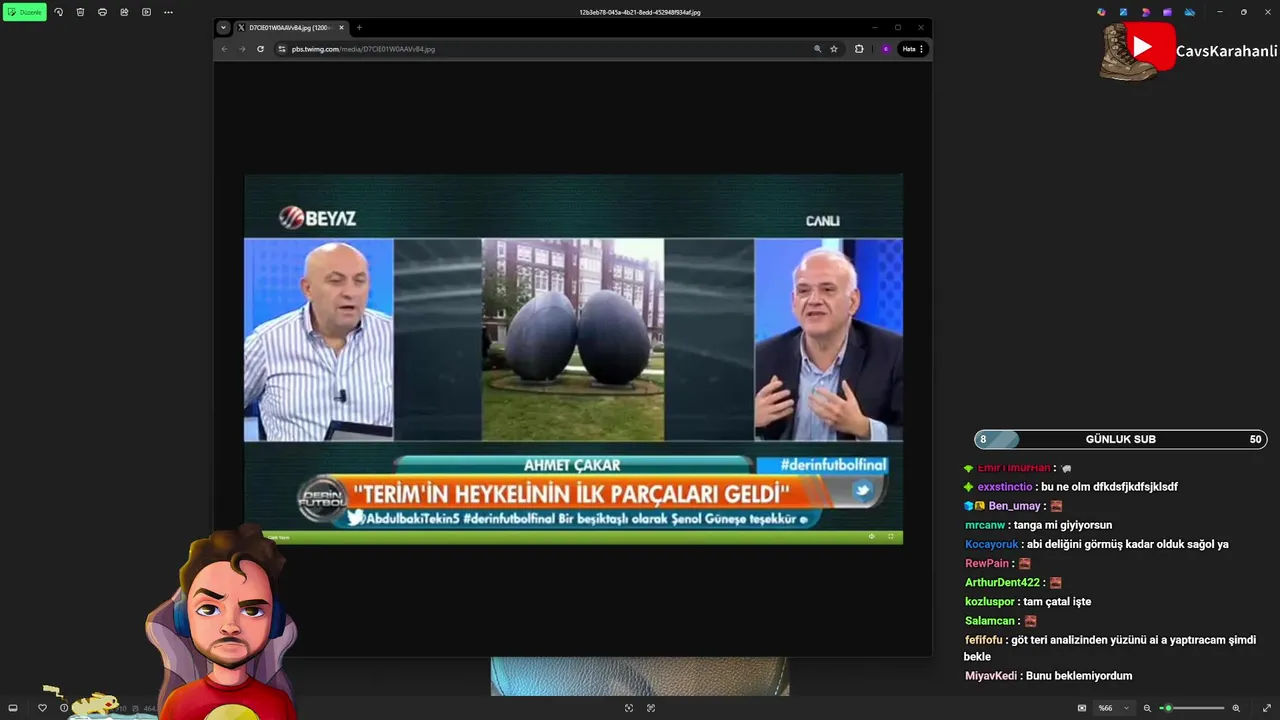Open the OneDrive cloud icon in Photos title bar

click(x=1190, y=12)
